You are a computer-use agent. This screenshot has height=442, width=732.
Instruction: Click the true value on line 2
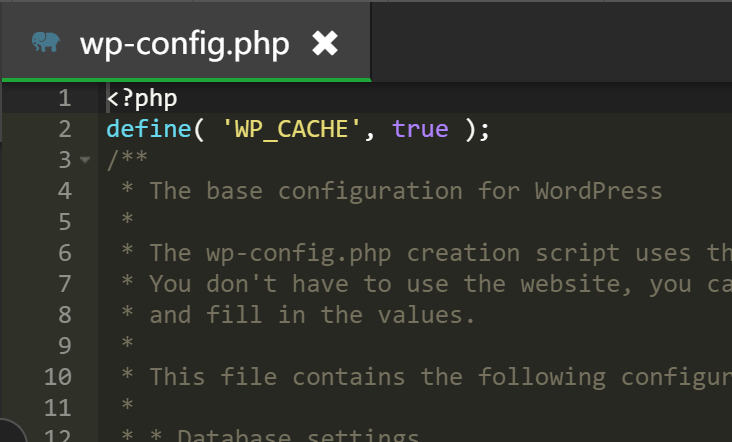(x=420, y=129)
